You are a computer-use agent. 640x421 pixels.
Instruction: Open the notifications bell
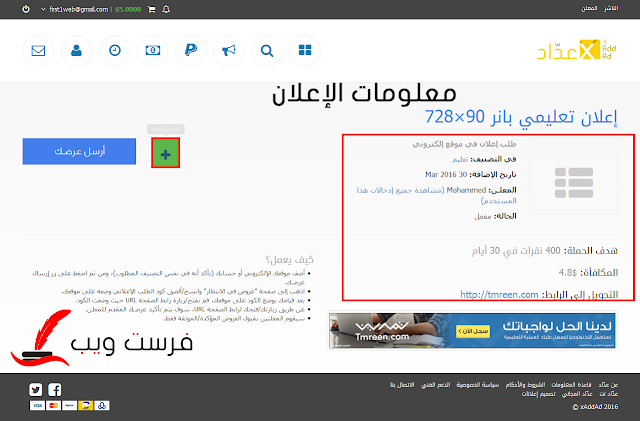[166, 9]
